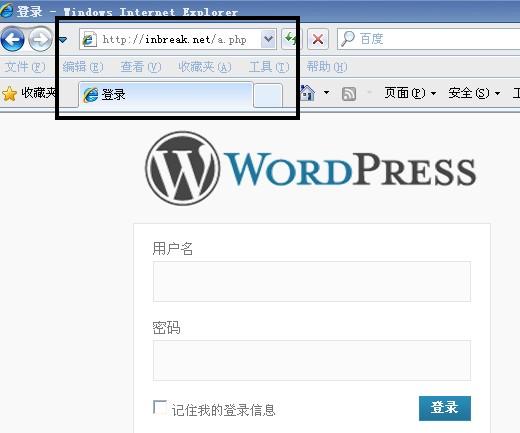The height and width of the screenshot is (433, 520).
Task: Click the WordPress logo image
Action: 311,169
